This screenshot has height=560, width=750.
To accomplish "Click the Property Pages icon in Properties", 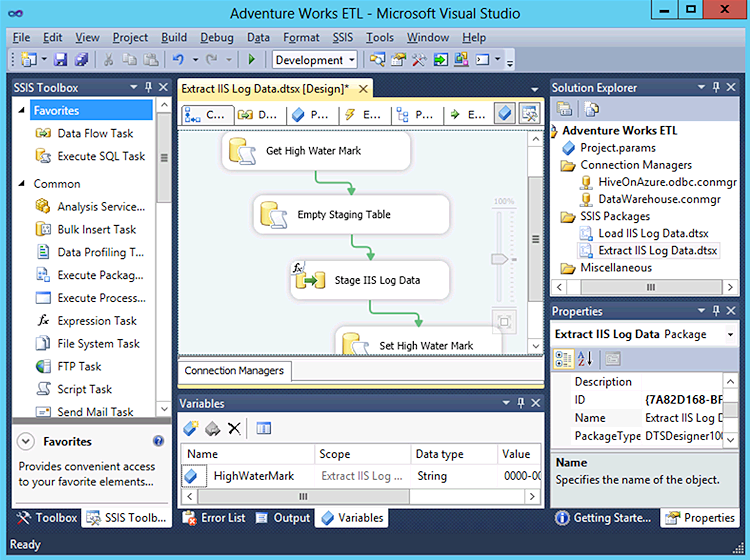I will 613,359.
